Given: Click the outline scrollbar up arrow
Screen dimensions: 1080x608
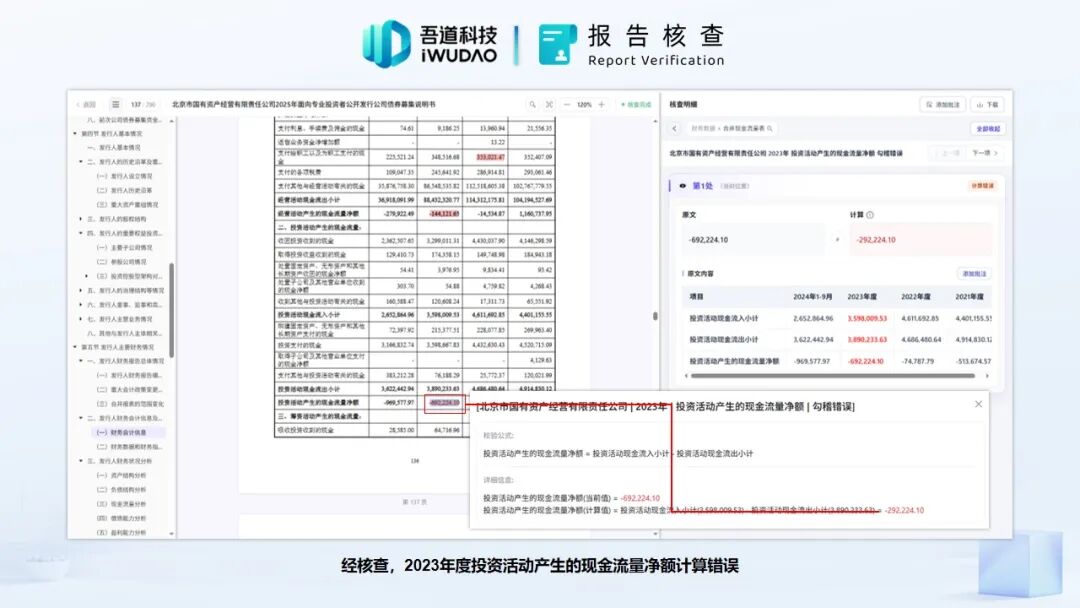Looking at the screenshot, I should tap(172, 121).
